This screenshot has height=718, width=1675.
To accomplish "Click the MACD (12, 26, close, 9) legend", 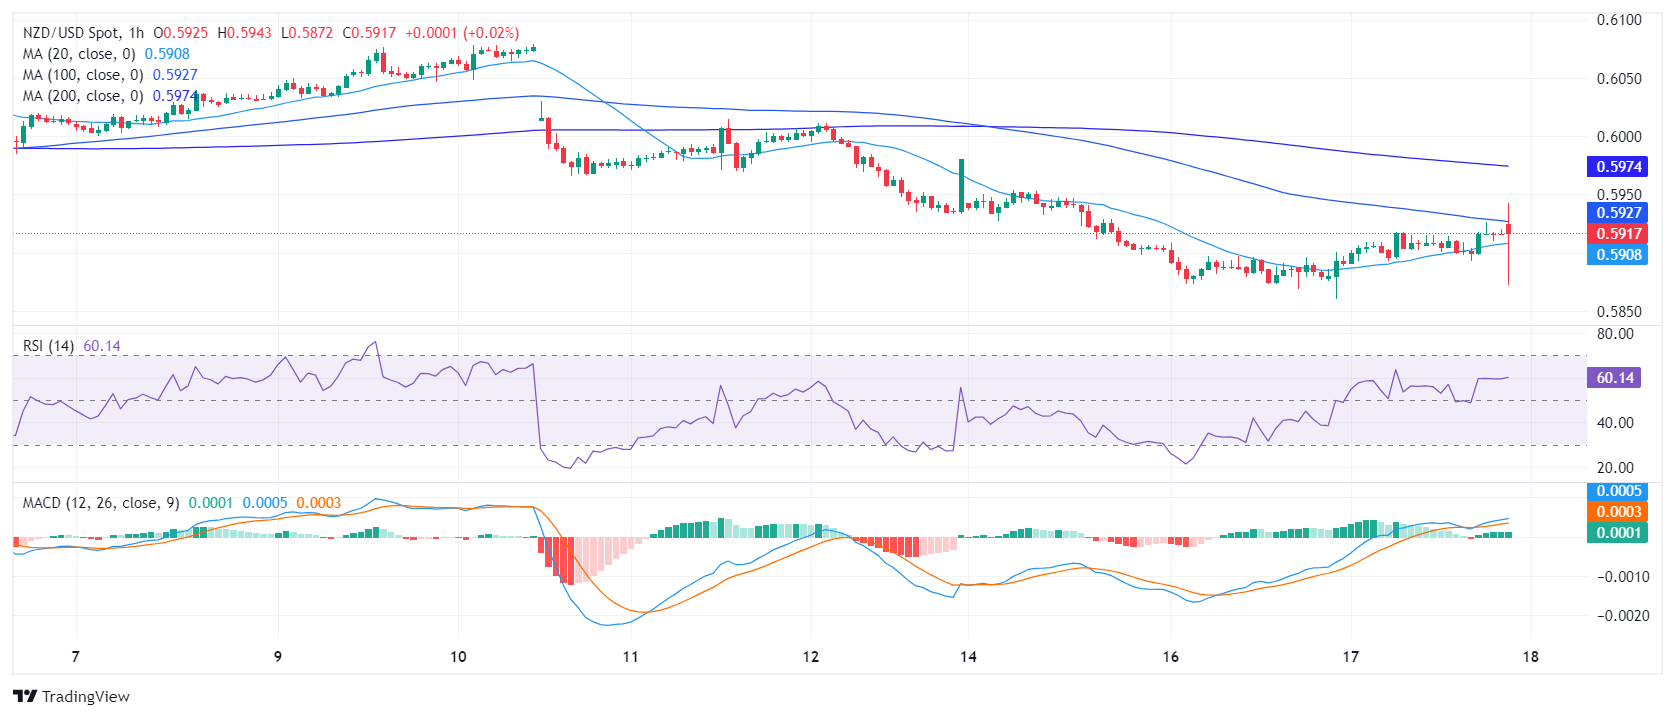I will (101, 503).
